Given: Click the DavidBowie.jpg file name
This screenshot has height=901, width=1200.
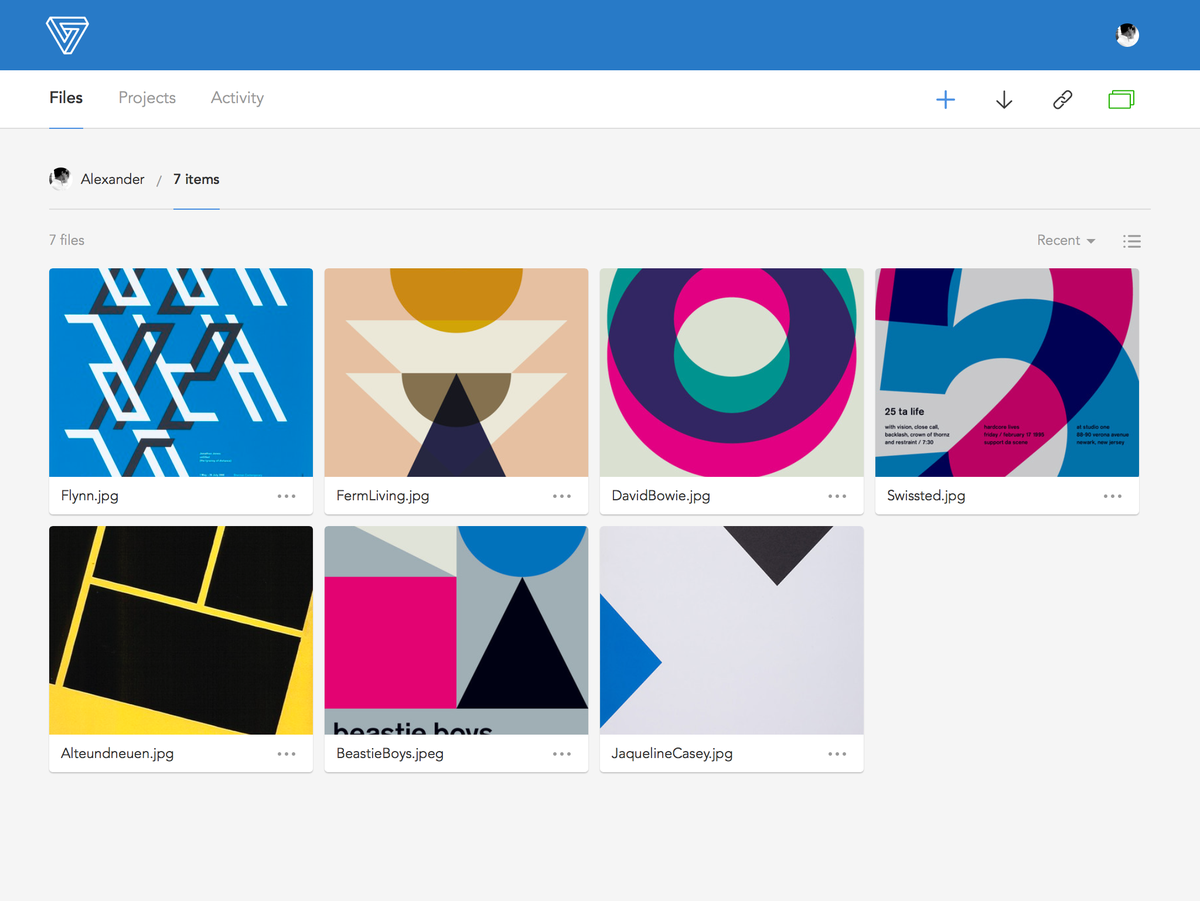Looking at the screenshot, I should pyautogui.click(x=661, y=496).
